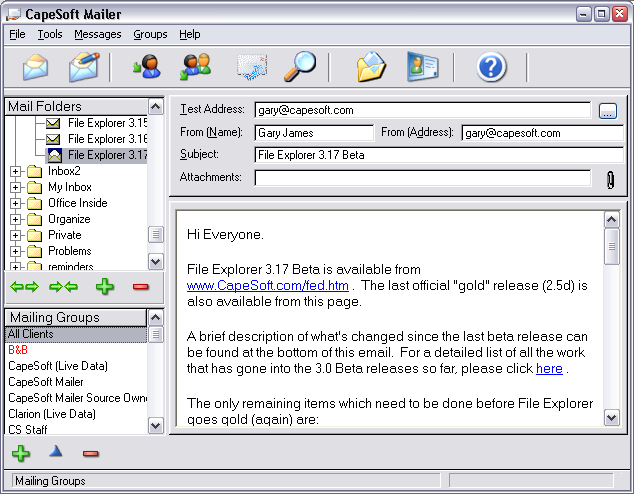Click the blue triangle icon below Mailing Groups
This screenshot has height=494, width=635.
(56, 451)
